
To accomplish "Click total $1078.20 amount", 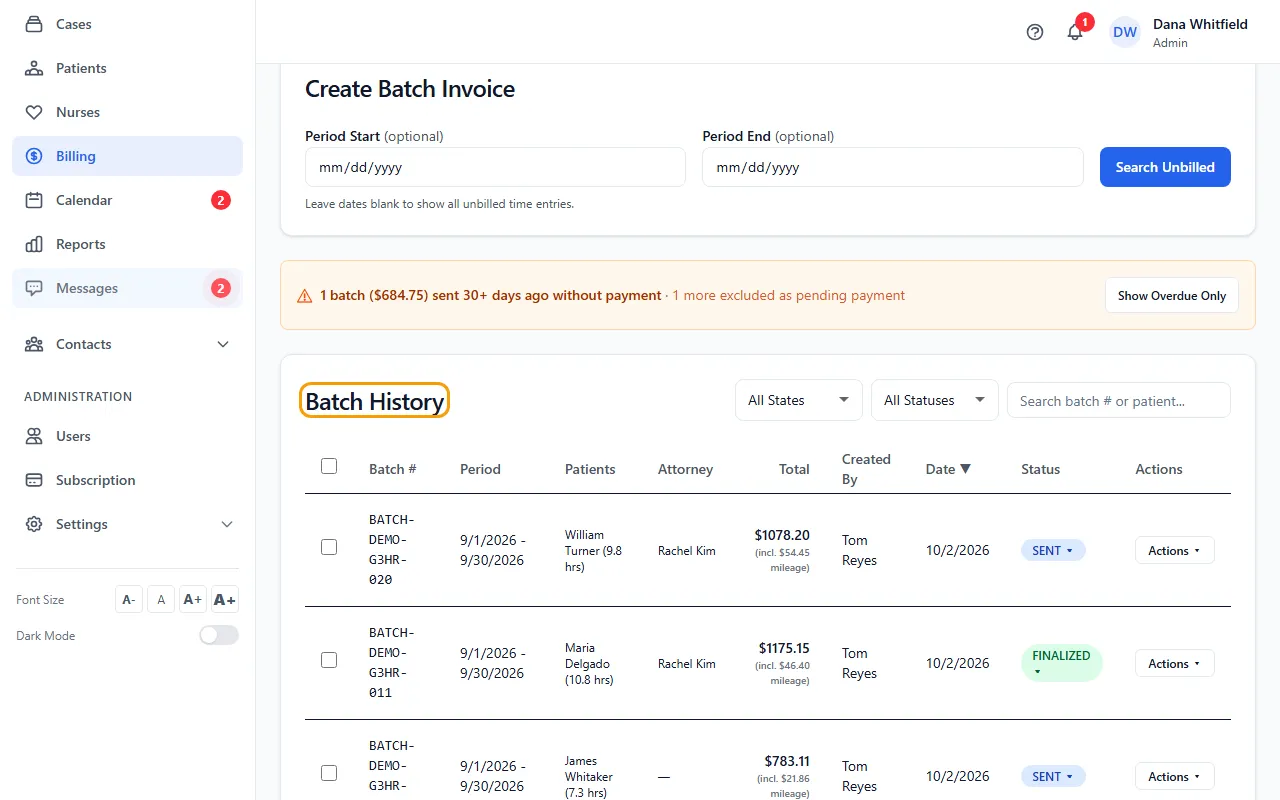I will (x=782, y=535).
